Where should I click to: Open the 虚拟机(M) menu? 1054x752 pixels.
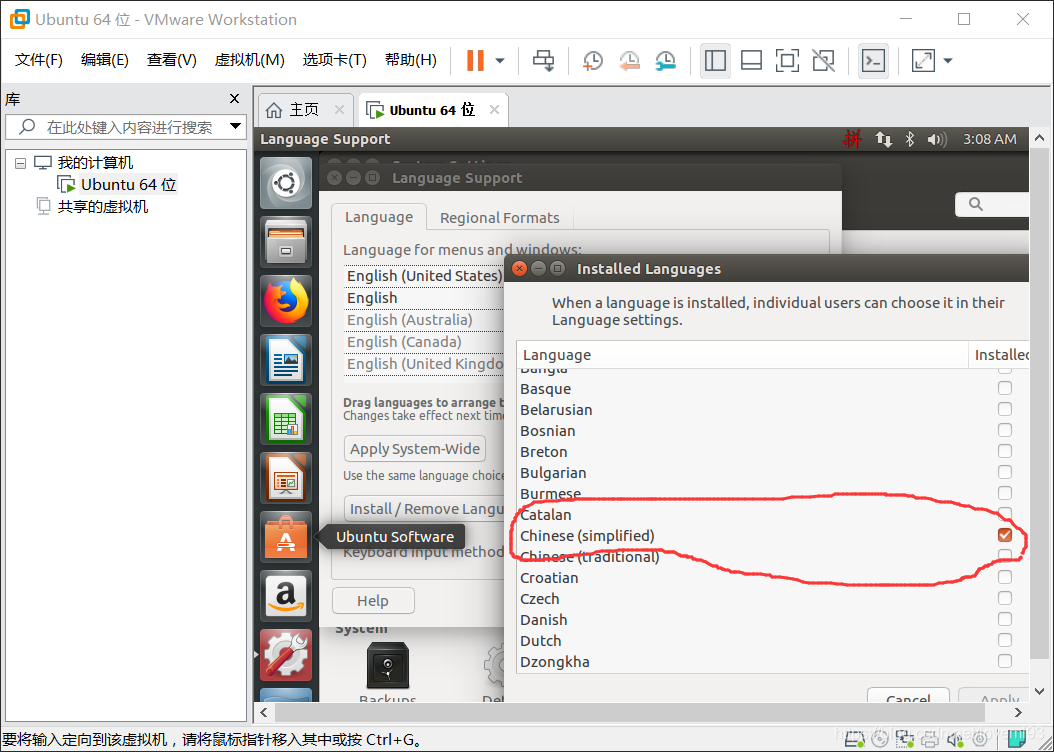click(249, 60)
